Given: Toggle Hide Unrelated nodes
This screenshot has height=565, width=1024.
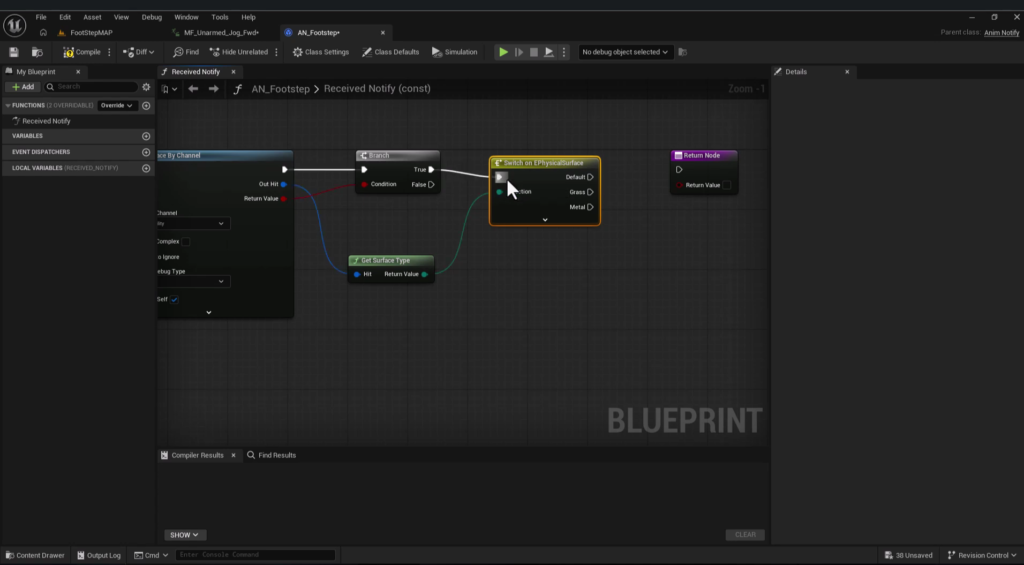Looking at the screenshot, I should pos(238,52).
